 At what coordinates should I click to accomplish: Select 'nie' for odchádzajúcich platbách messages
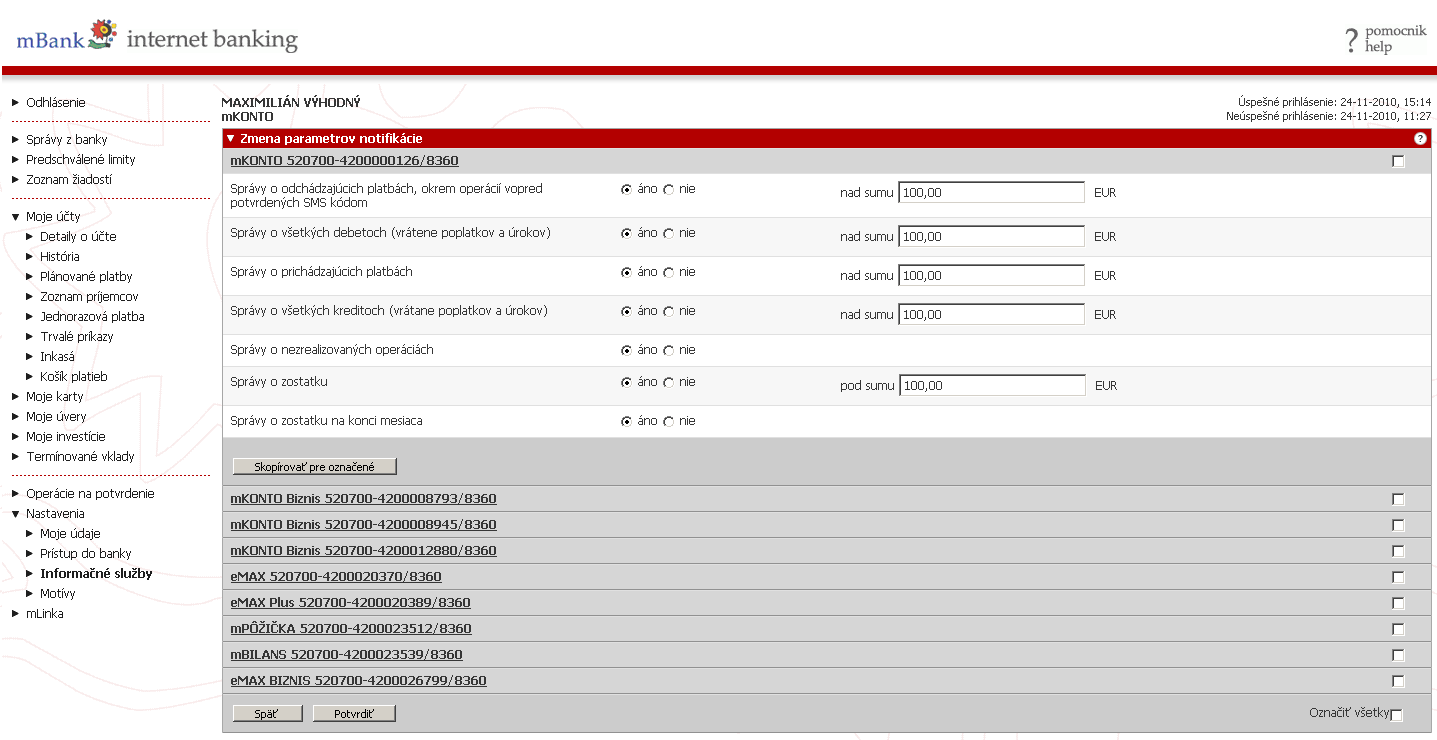click(668, 189)
